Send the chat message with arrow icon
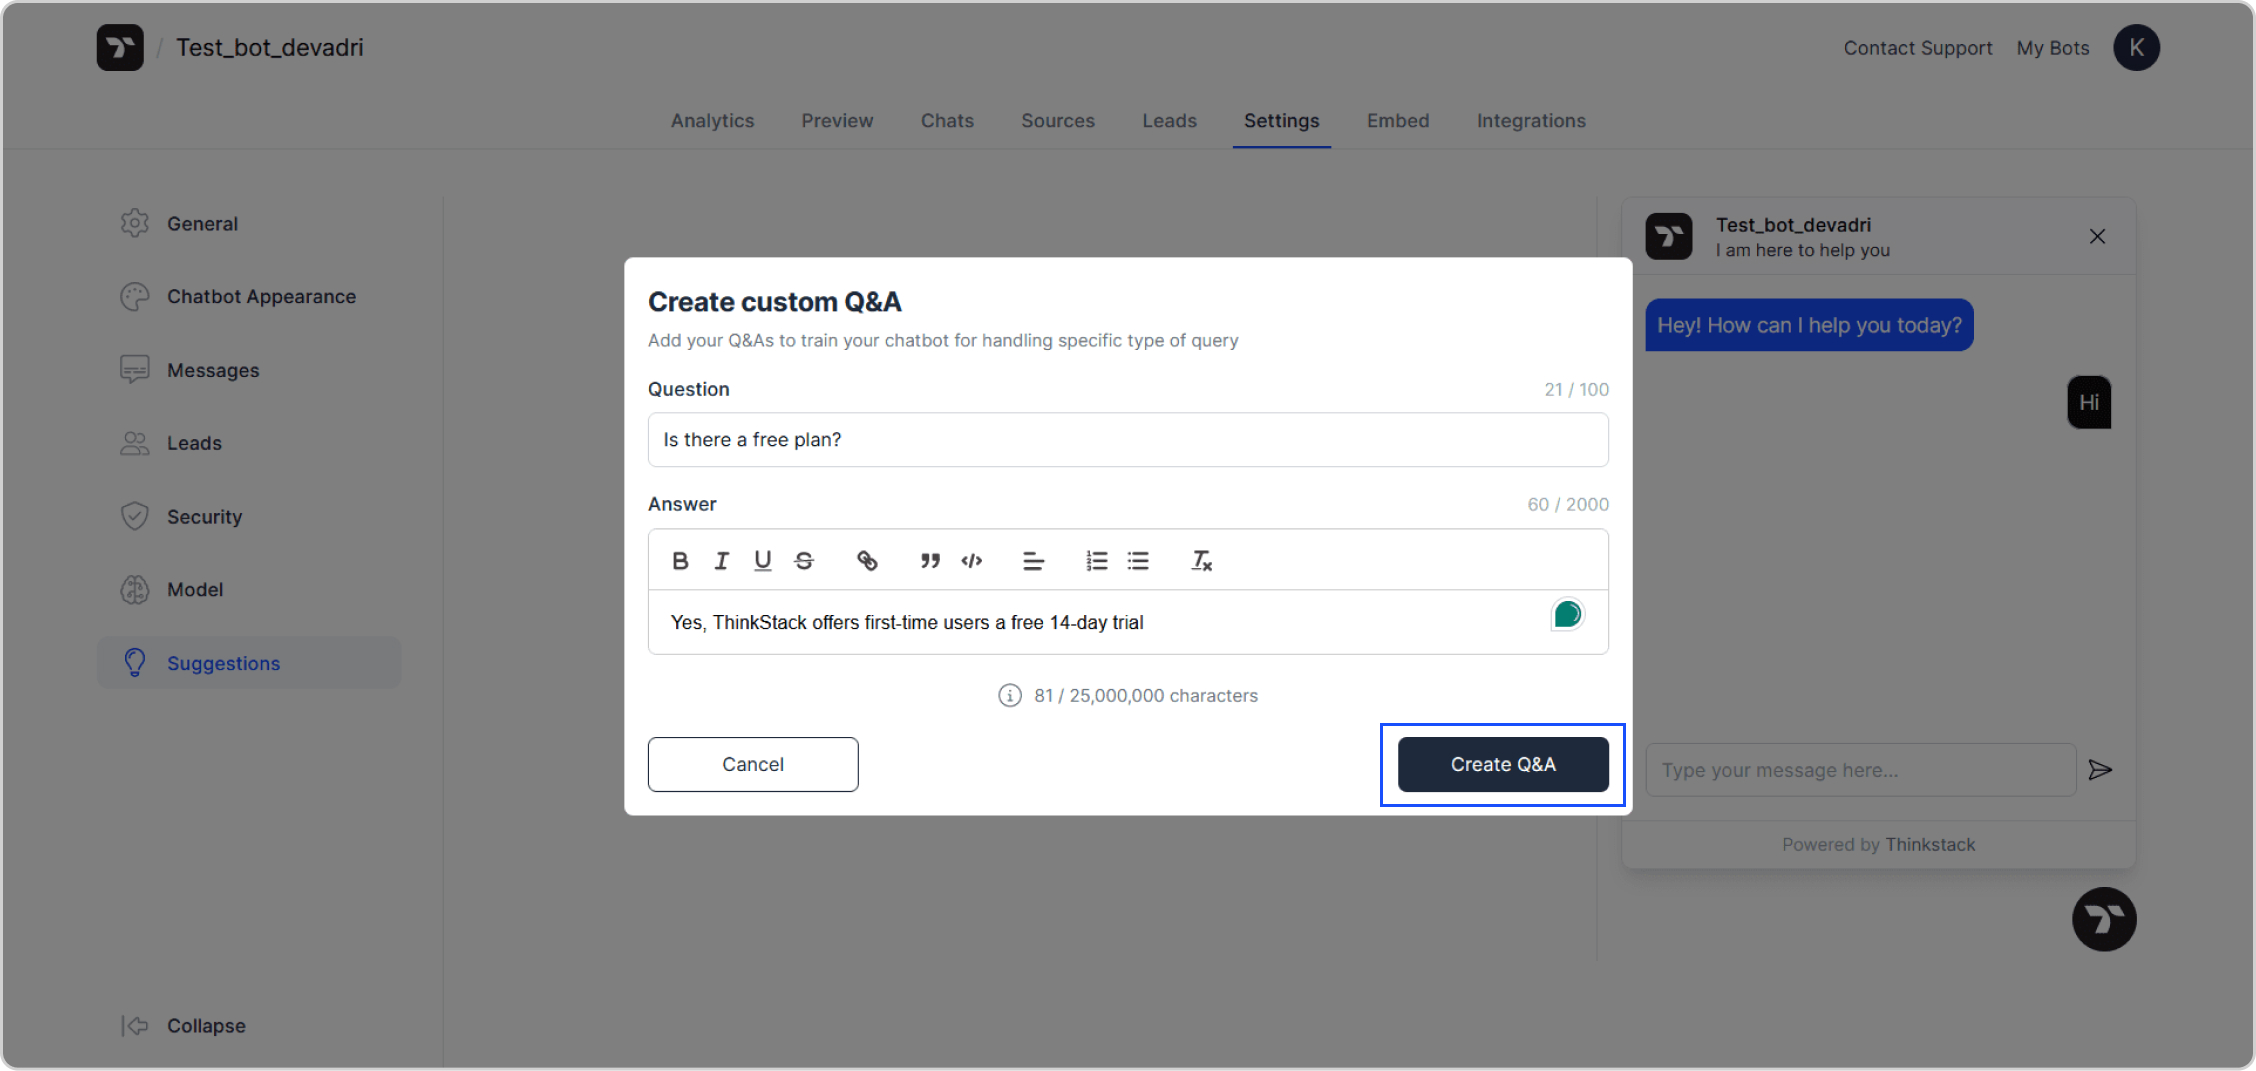Viewport: 2256px width, 1071px height. [2100, 770]
